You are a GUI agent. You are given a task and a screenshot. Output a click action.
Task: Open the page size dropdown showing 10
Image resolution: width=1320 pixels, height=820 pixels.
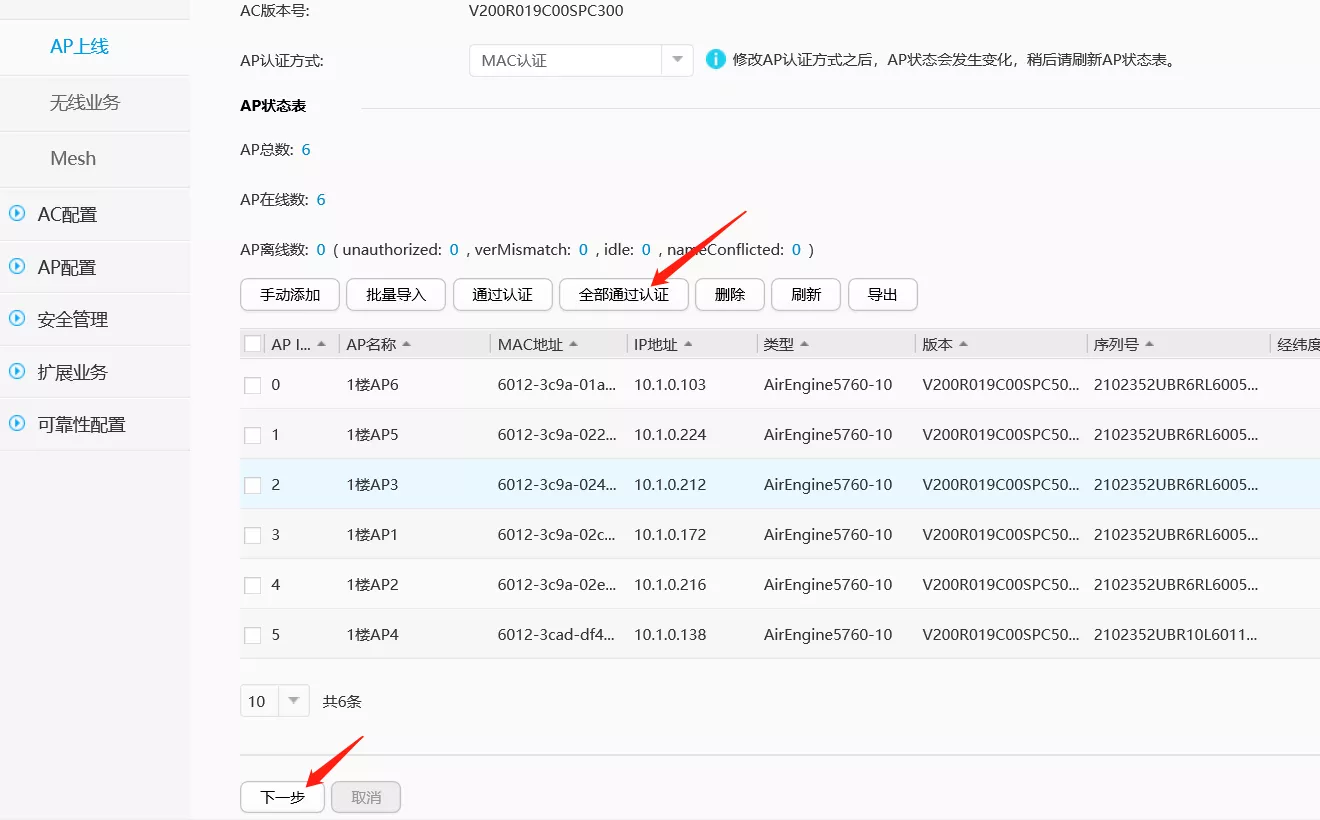274,701
